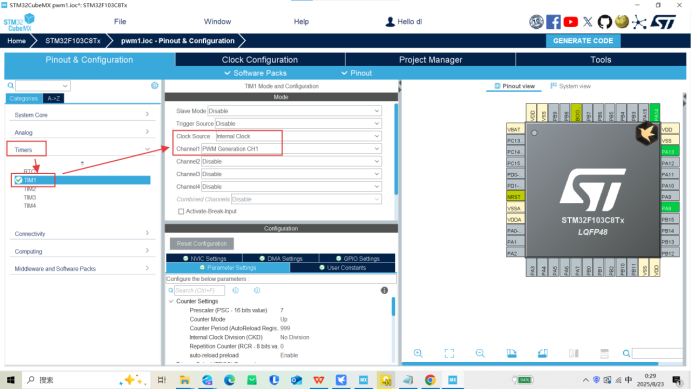692x389 pixels.
Task: Expand the Analog category
Action: 82,132
